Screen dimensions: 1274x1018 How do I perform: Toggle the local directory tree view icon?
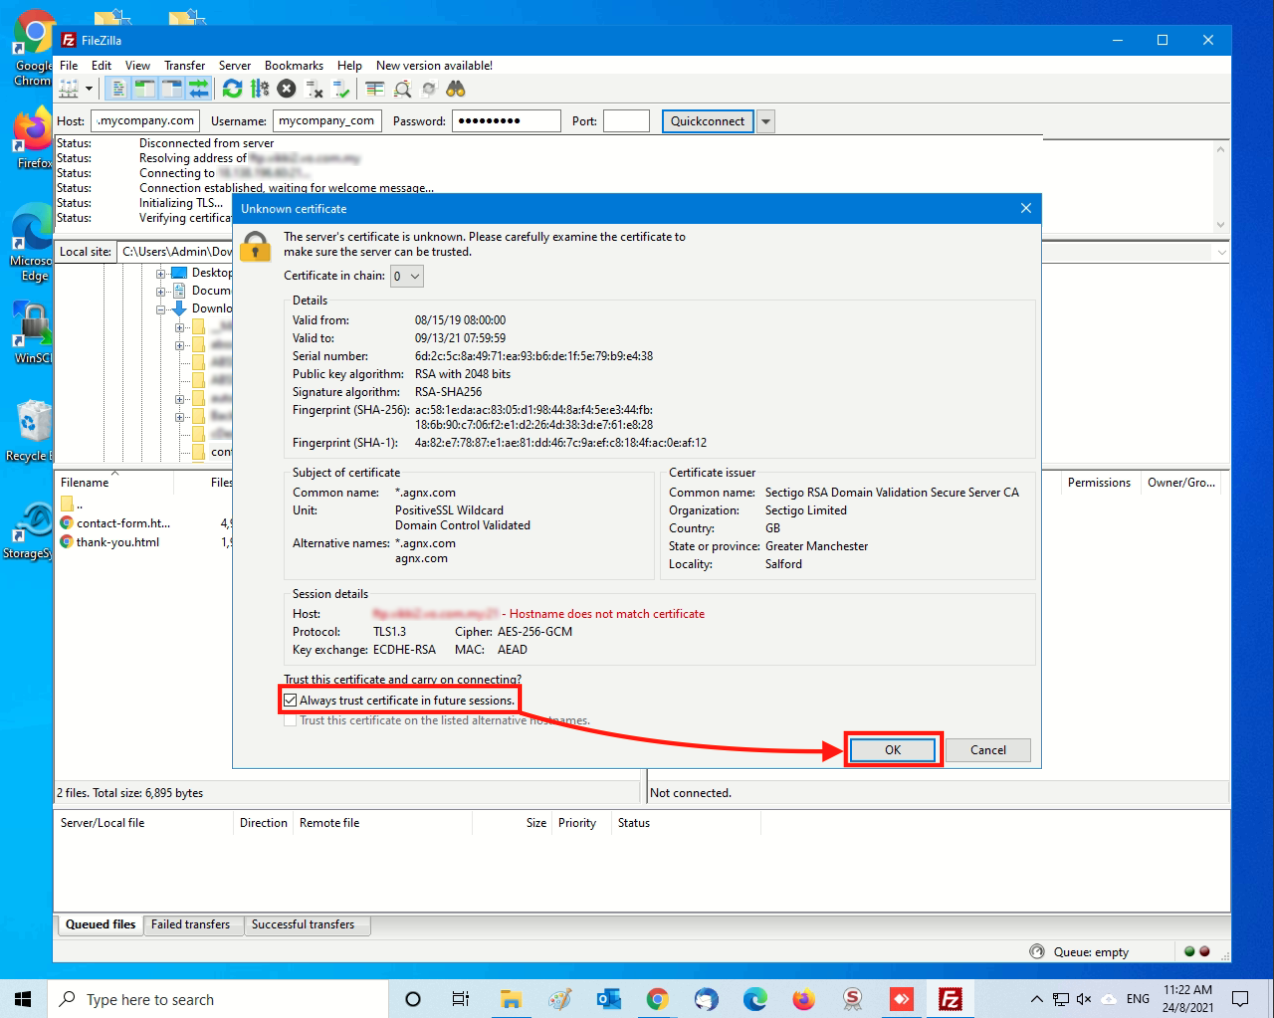click(x=145, y=89)
